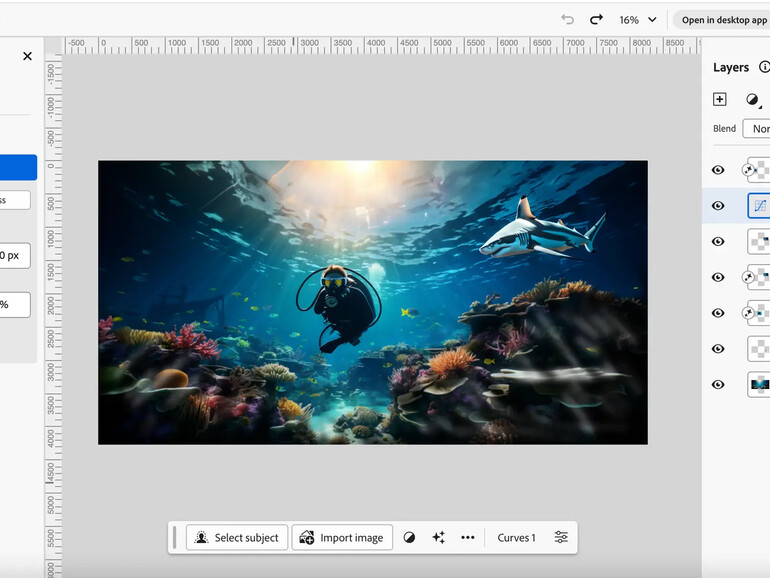This screenshot has height=578, width=770.
Task: Close the left panel with X
Action: (x=28, y=56)
